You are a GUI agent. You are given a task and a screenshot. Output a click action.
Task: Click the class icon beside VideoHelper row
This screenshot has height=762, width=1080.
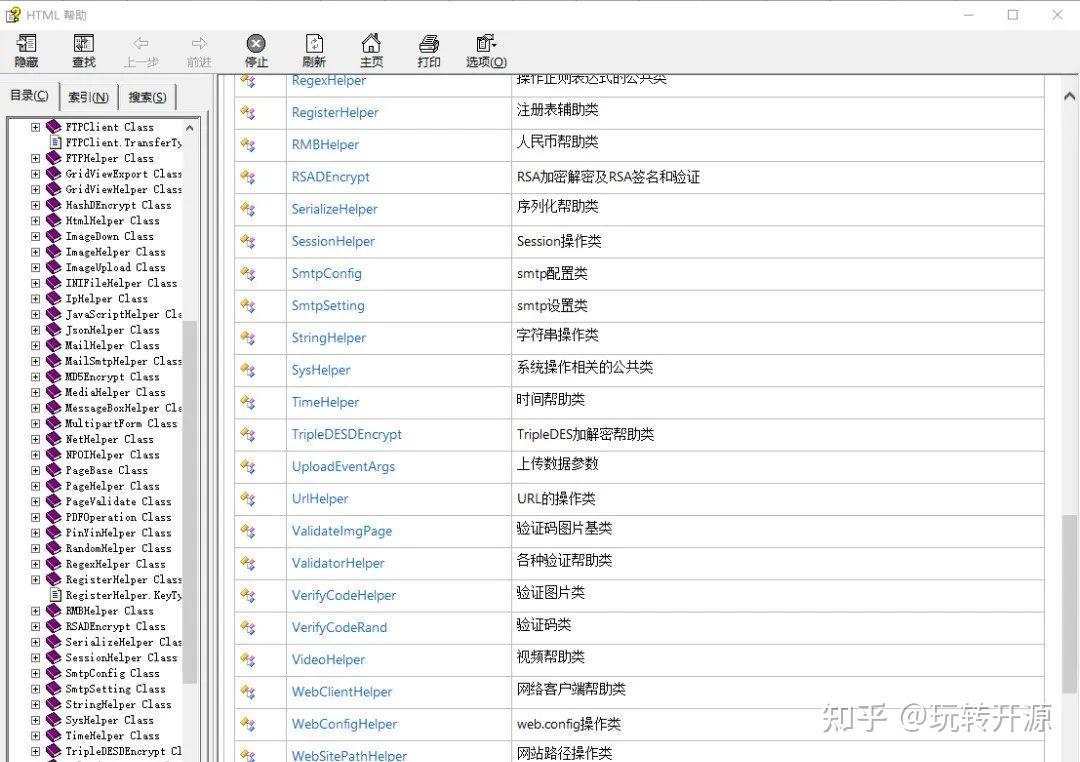248,660
